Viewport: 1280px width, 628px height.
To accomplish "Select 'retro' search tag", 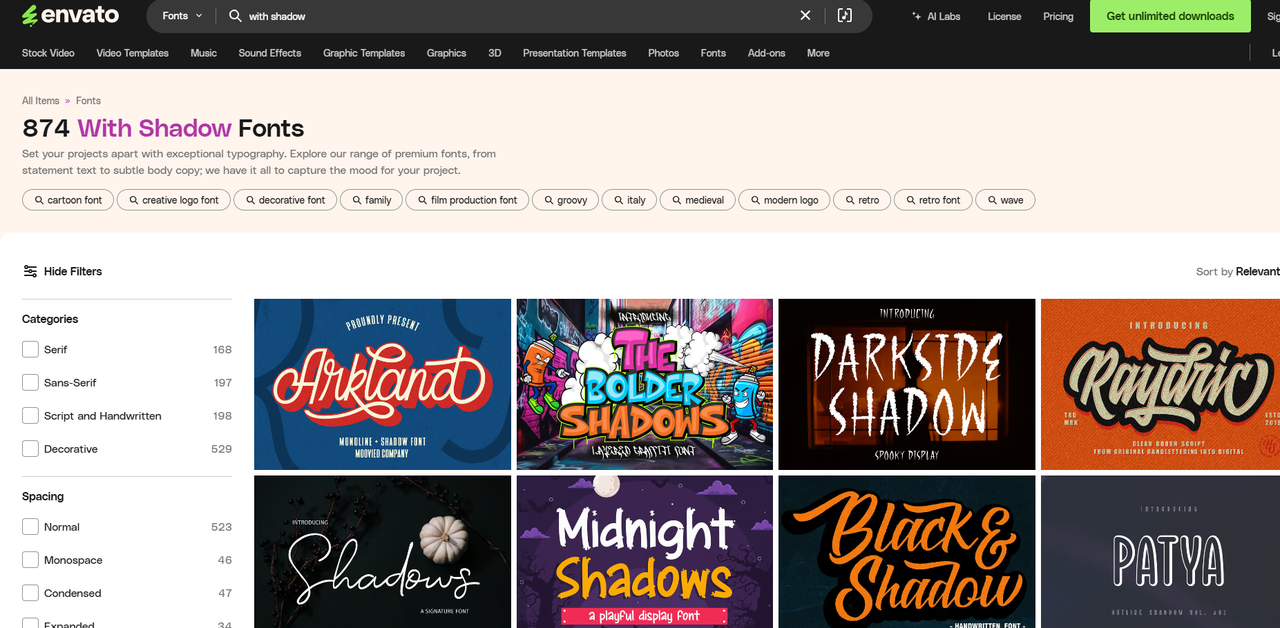I will coord(861,200).
